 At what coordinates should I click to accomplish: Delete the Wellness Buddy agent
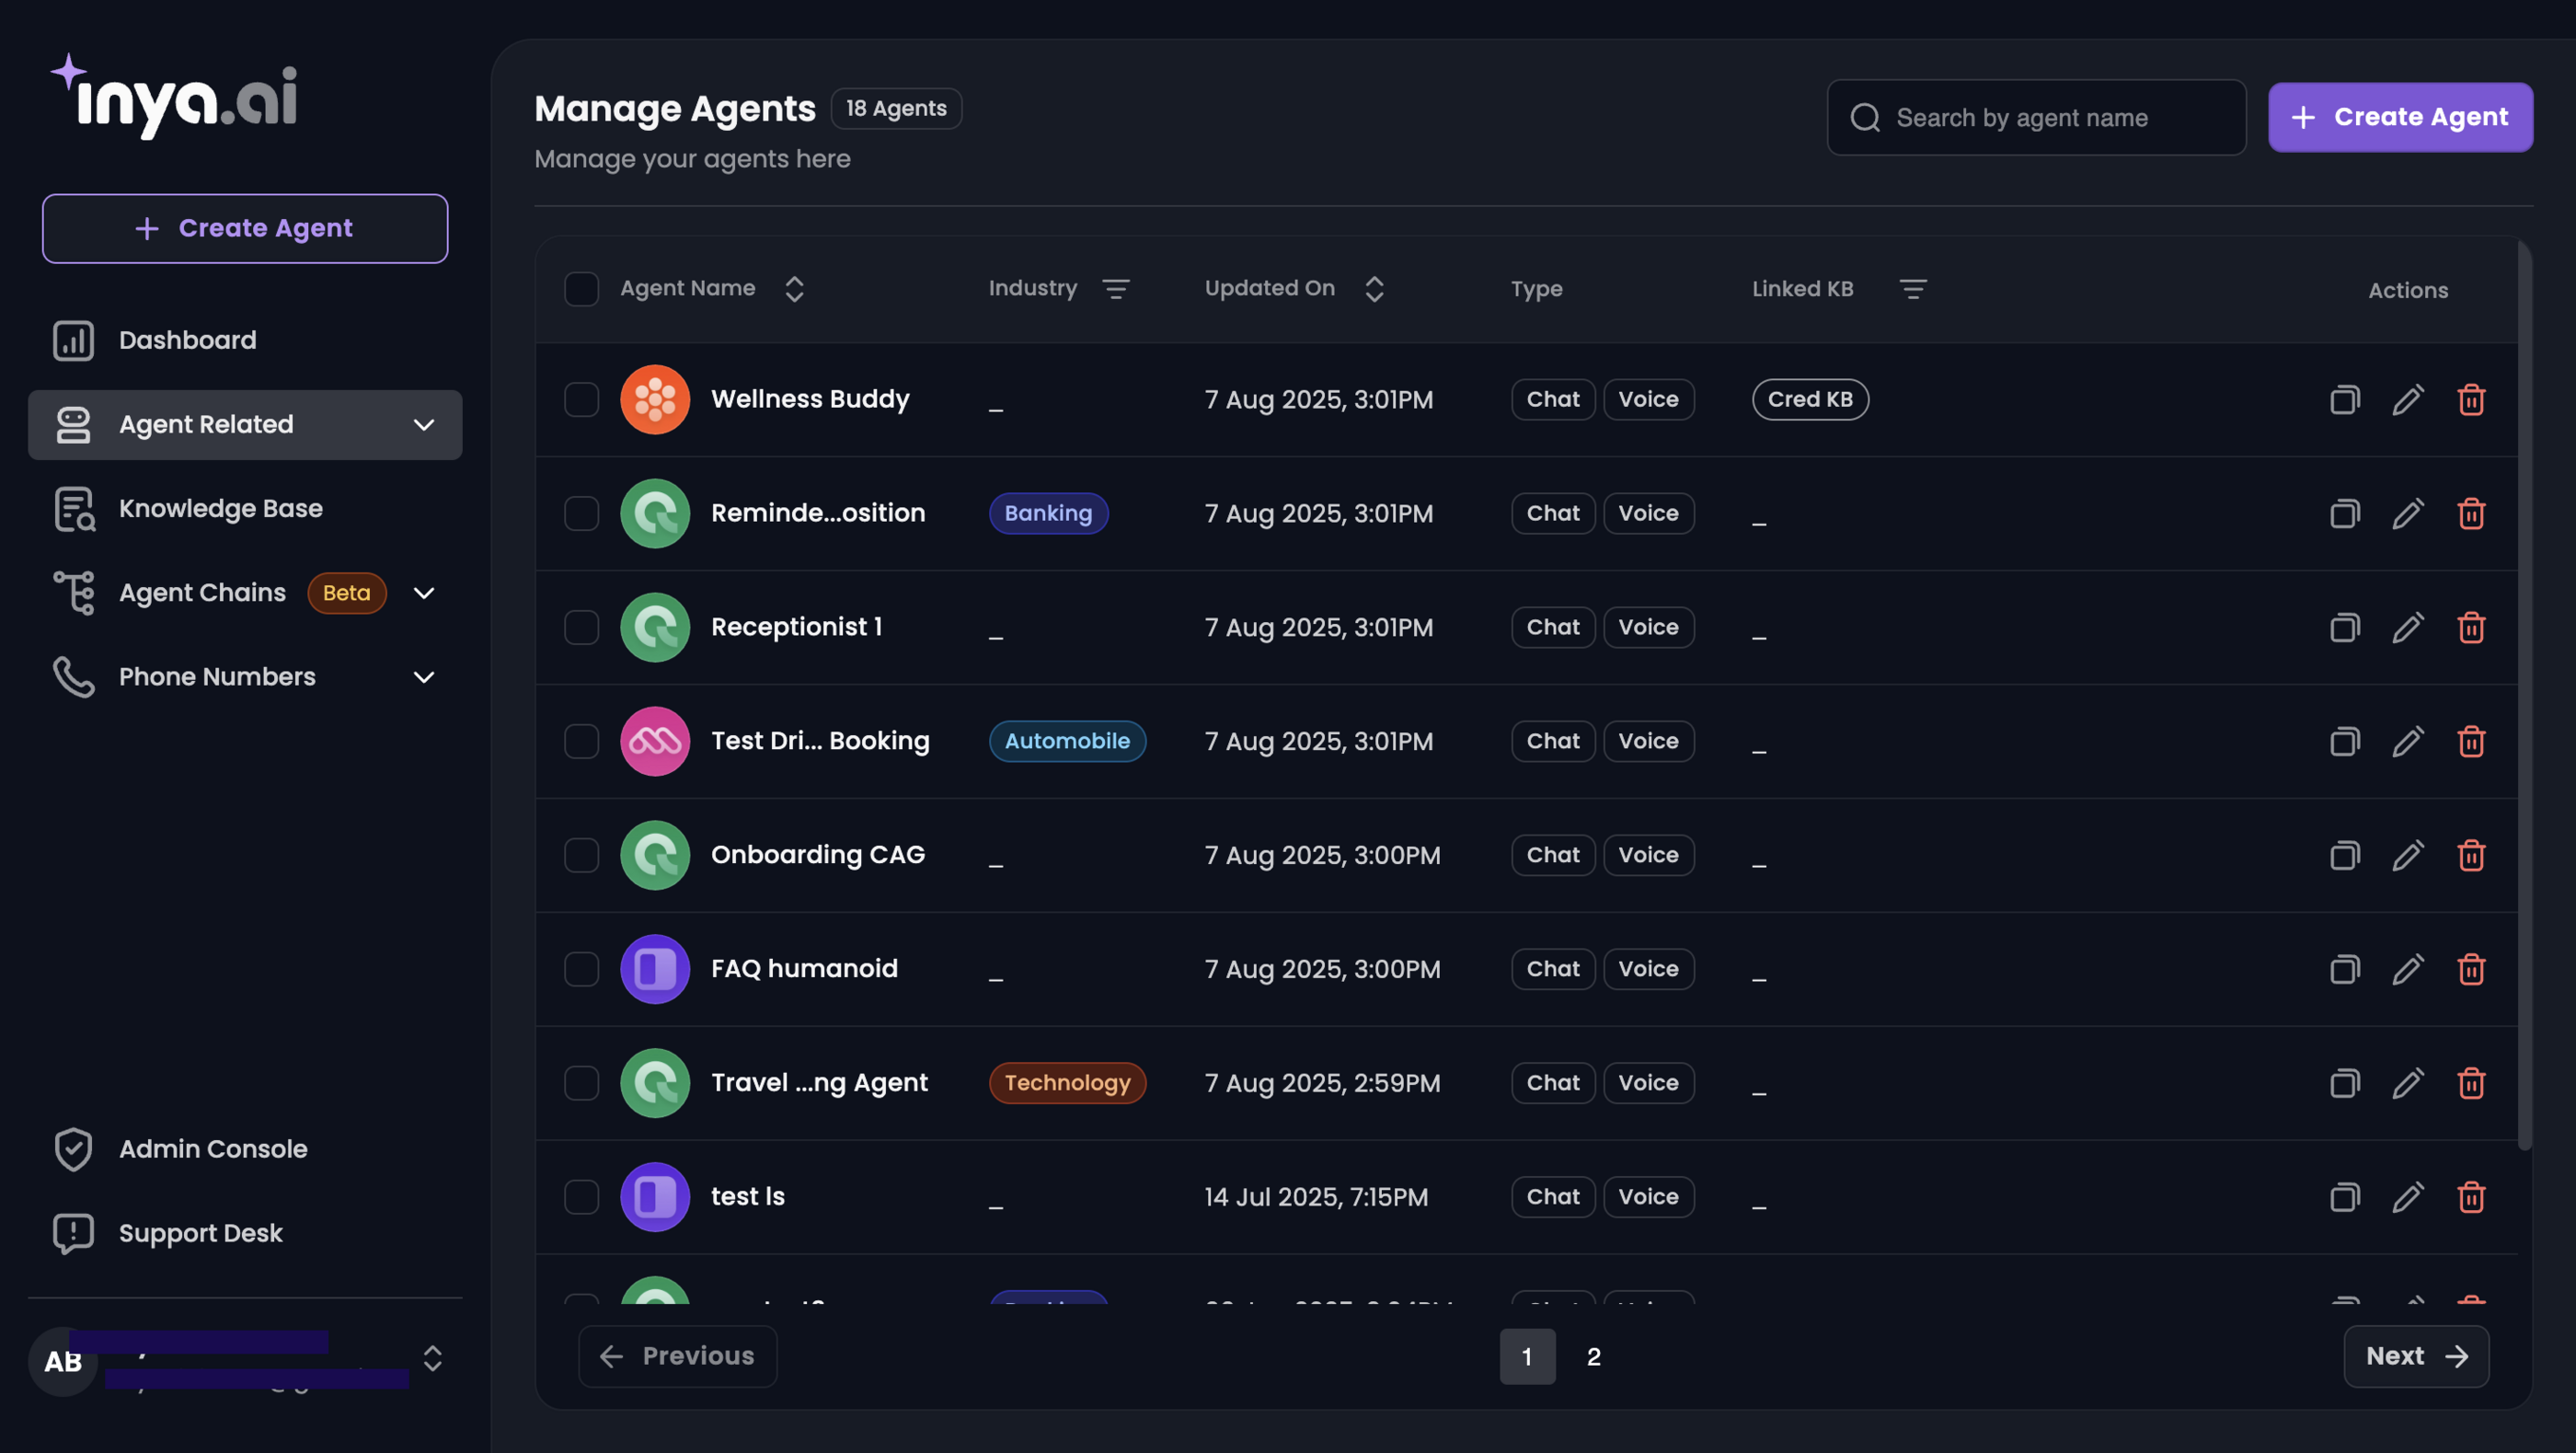pos(2470,400)
